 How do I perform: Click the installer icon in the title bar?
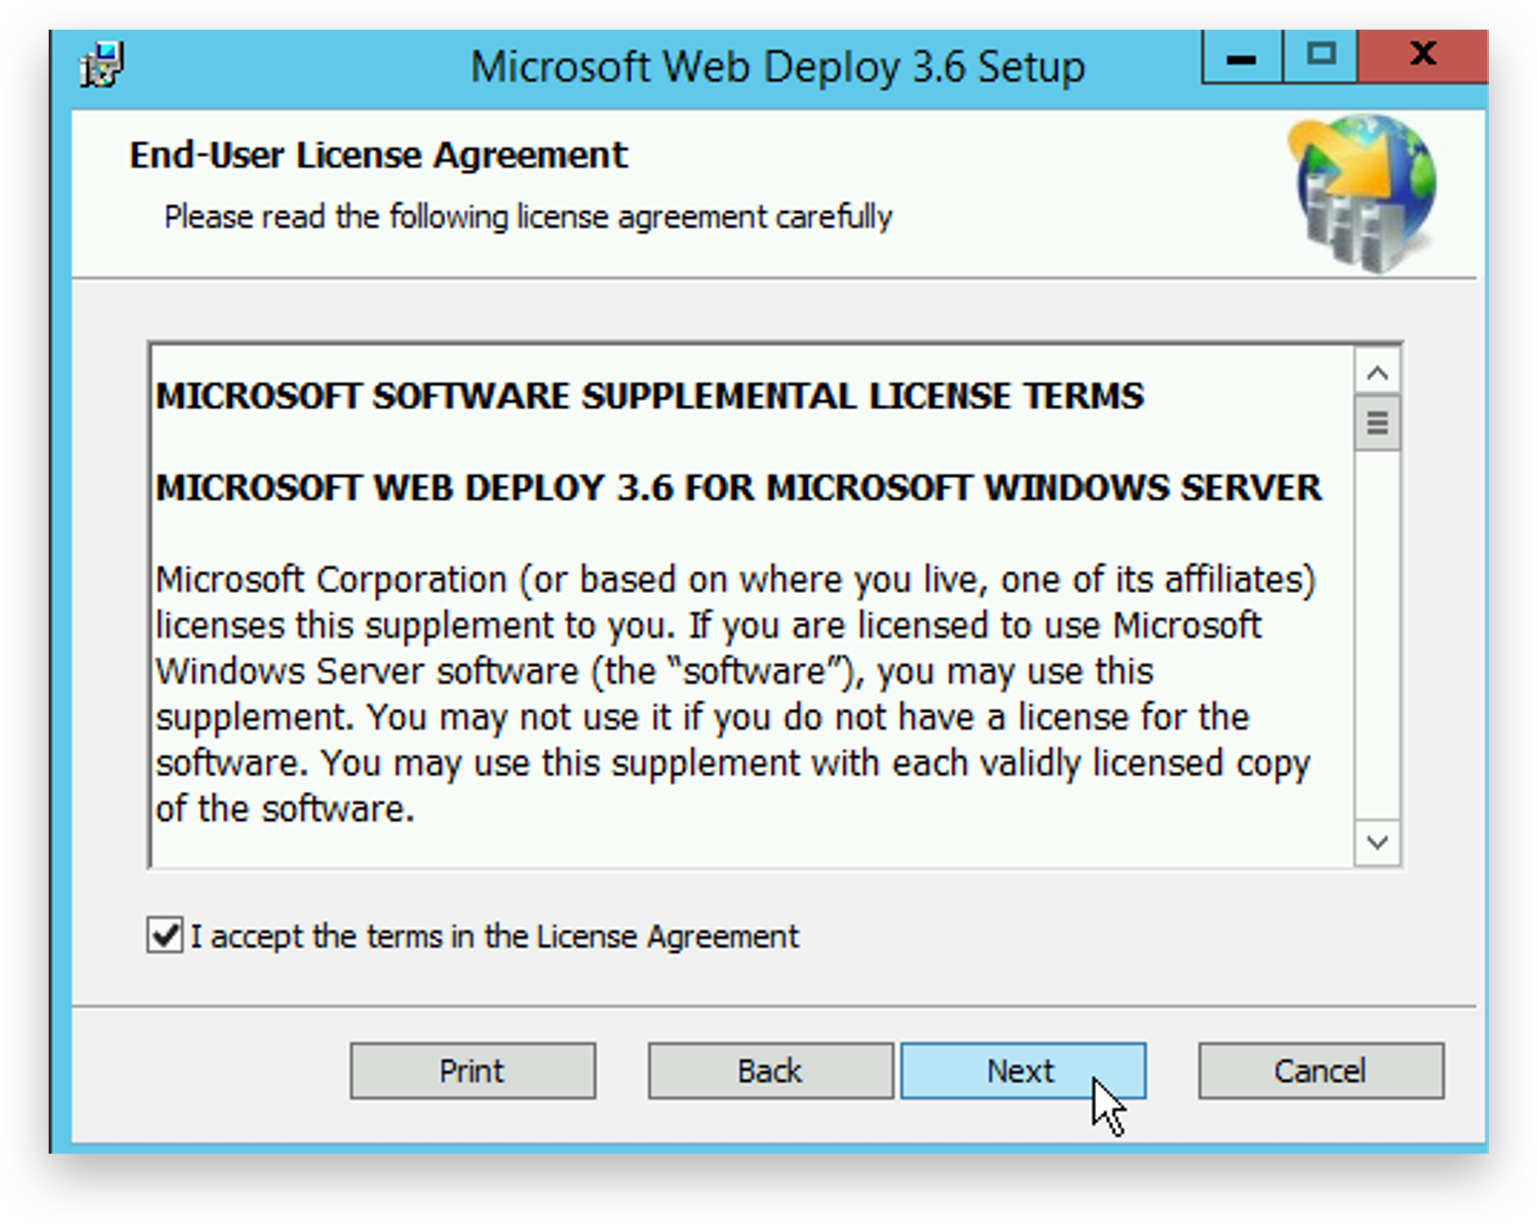[x=101, y=66]
